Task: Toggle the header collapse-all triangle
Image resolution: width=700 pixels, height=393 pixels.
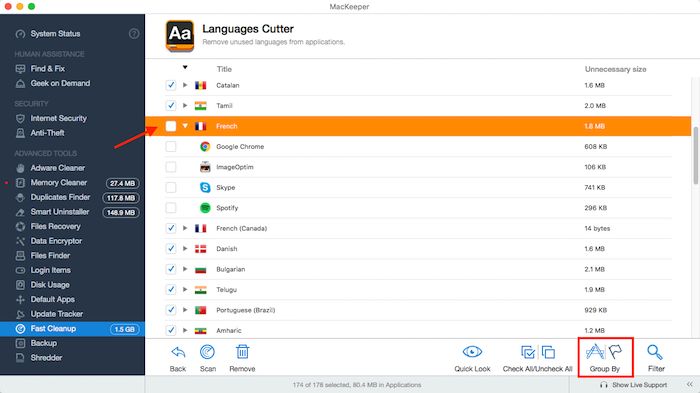Action: (185, 67)
